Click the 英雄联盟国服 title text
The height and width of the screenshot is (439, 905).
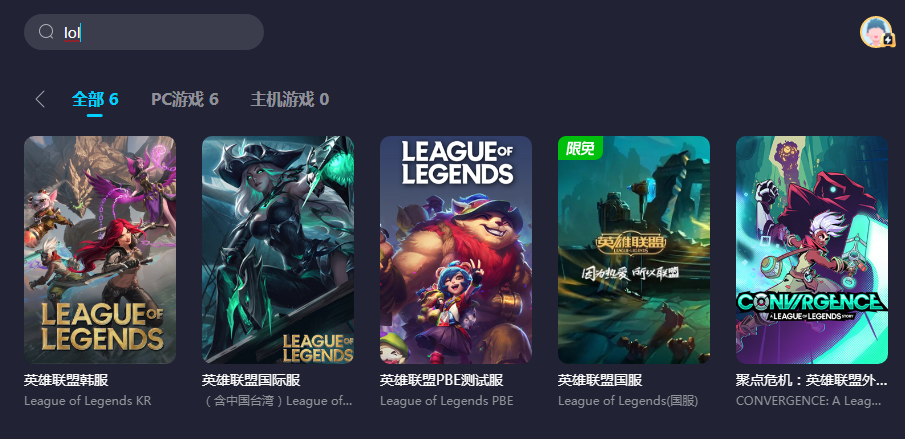600,381
